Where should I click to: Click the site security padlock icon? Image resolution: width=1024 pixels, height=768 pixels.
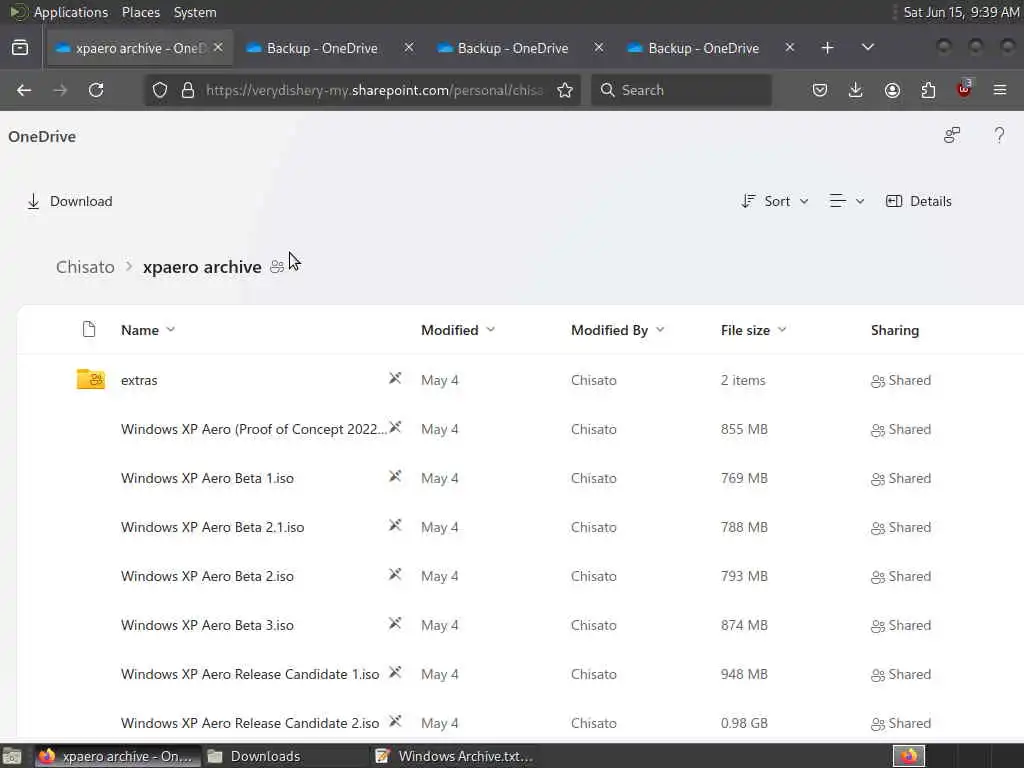tap(188, 90)
